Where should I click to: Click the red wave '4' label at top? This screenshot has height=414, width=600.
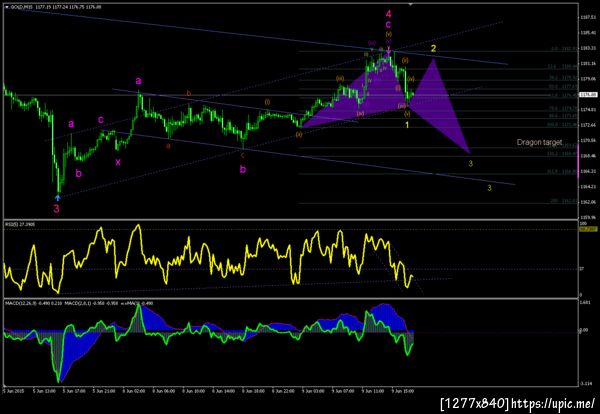(388, 14)
